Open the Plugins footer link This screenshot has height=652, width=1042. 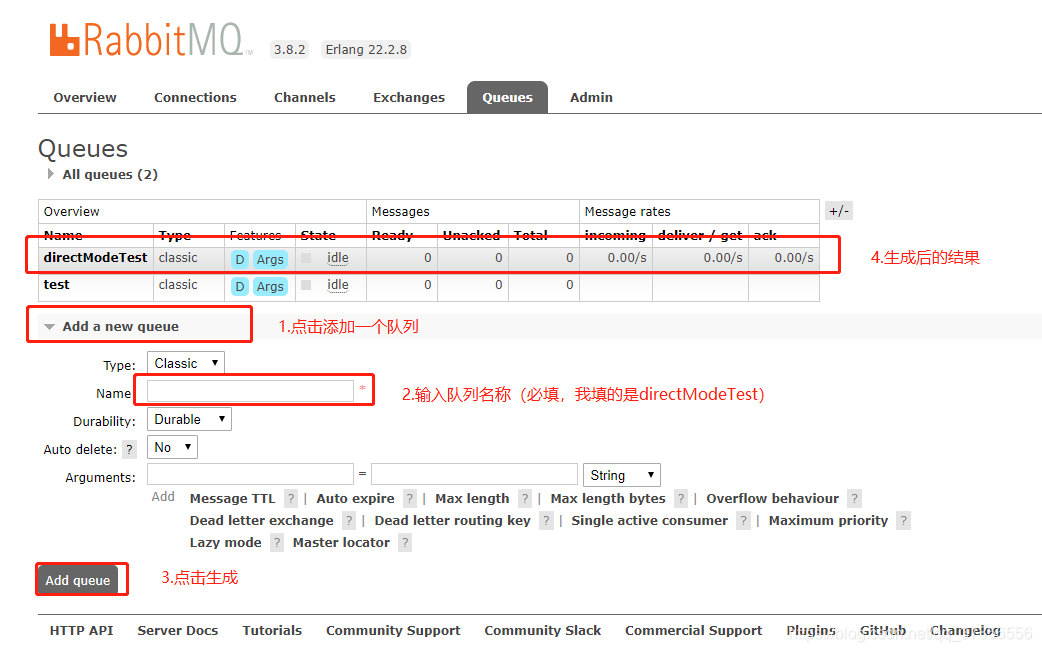pyautogui.click(x=811, y=631)
